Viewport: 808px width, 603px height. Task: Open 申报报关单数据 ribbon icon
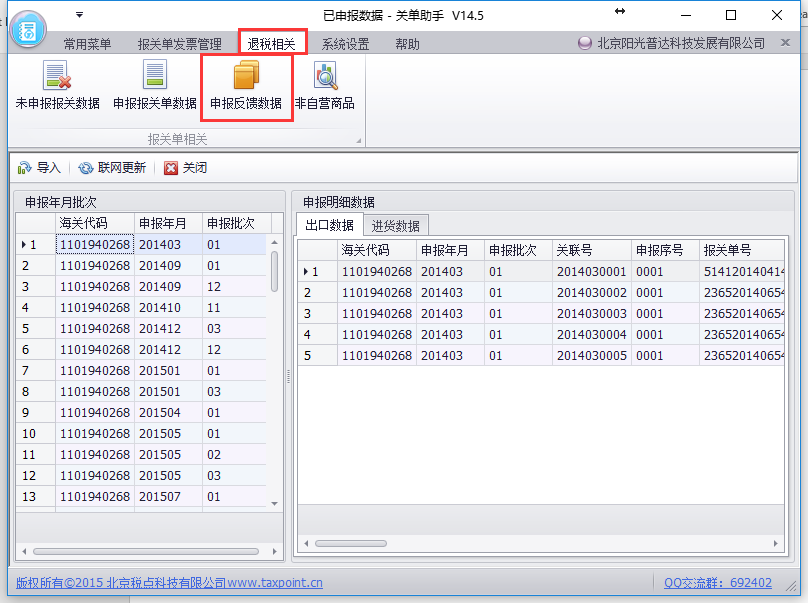coord(154,86)
